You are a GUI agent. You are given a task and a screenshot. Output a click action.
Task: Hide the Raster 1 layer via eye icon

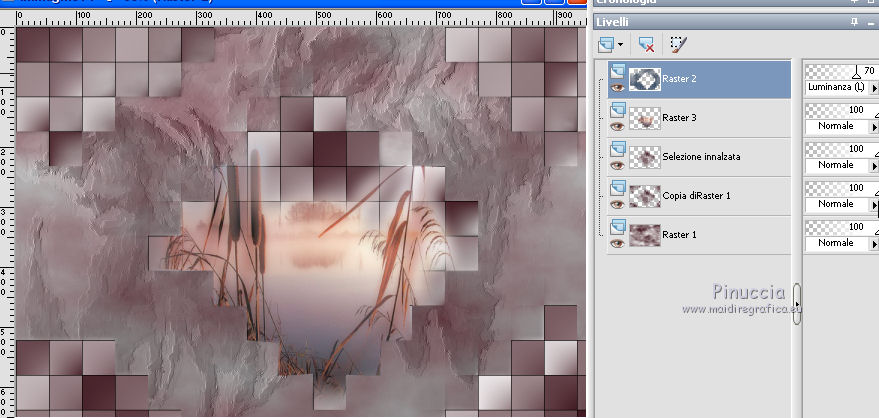click(617, 244)
